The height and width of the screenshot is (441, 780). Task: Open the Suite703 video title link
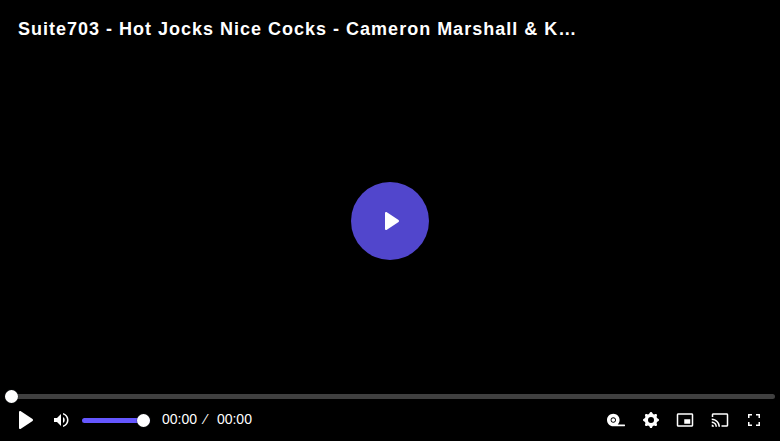tap(297, 29)
